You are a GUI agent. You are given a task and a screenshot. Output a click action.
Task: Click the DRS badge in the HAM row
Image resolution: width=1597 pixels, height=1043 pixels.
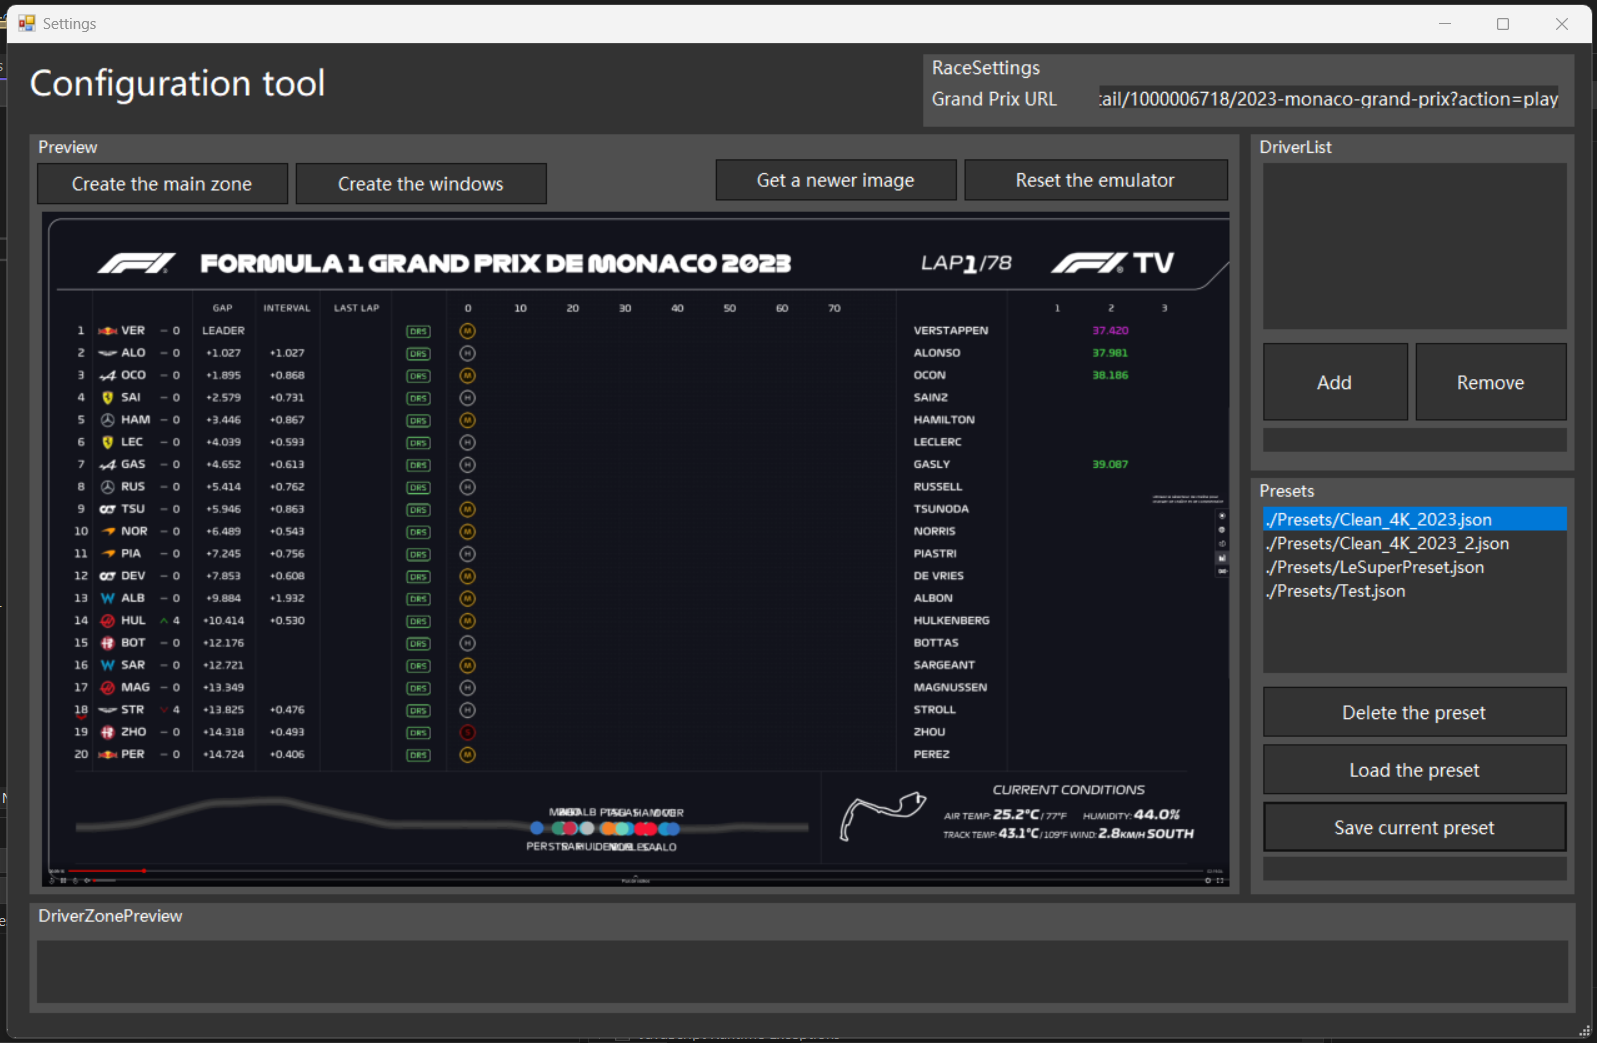(418, 421)
